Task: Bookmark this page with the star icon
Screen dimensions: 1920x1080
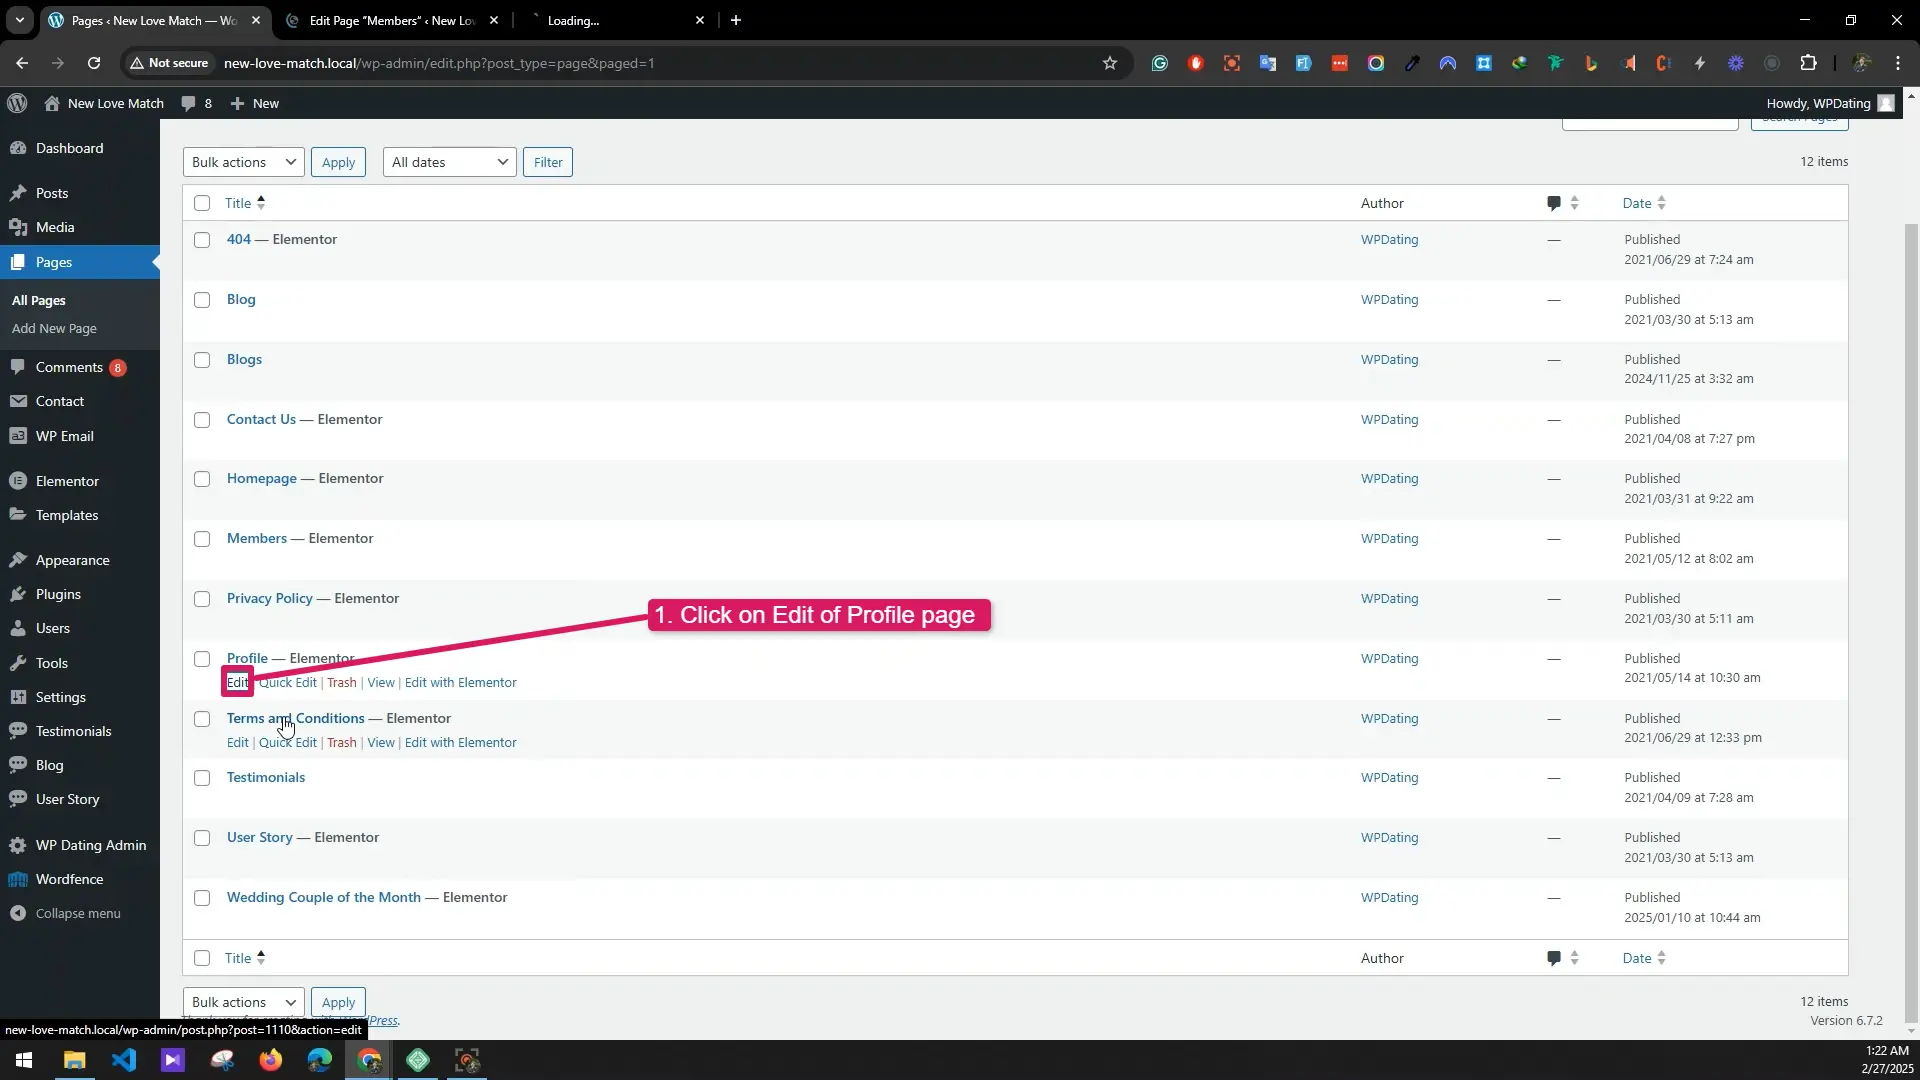Action: [x=1110, y=63]
